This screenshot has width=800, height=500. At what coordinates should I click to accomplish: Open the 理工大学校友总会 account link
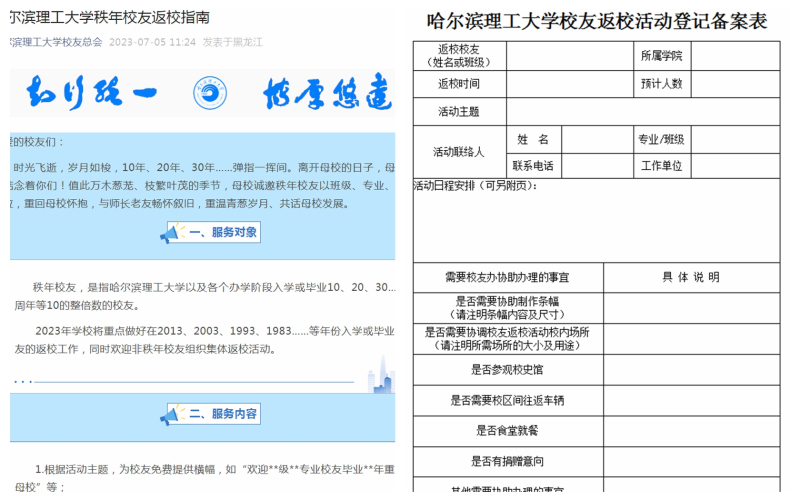pos(56,42)
